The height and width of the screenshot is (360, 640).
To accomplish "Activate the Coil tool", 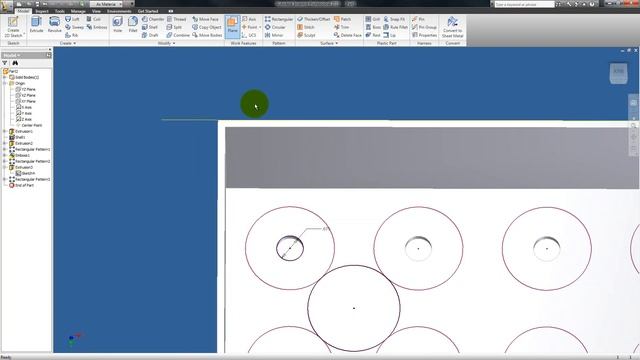I will point(93,19).
